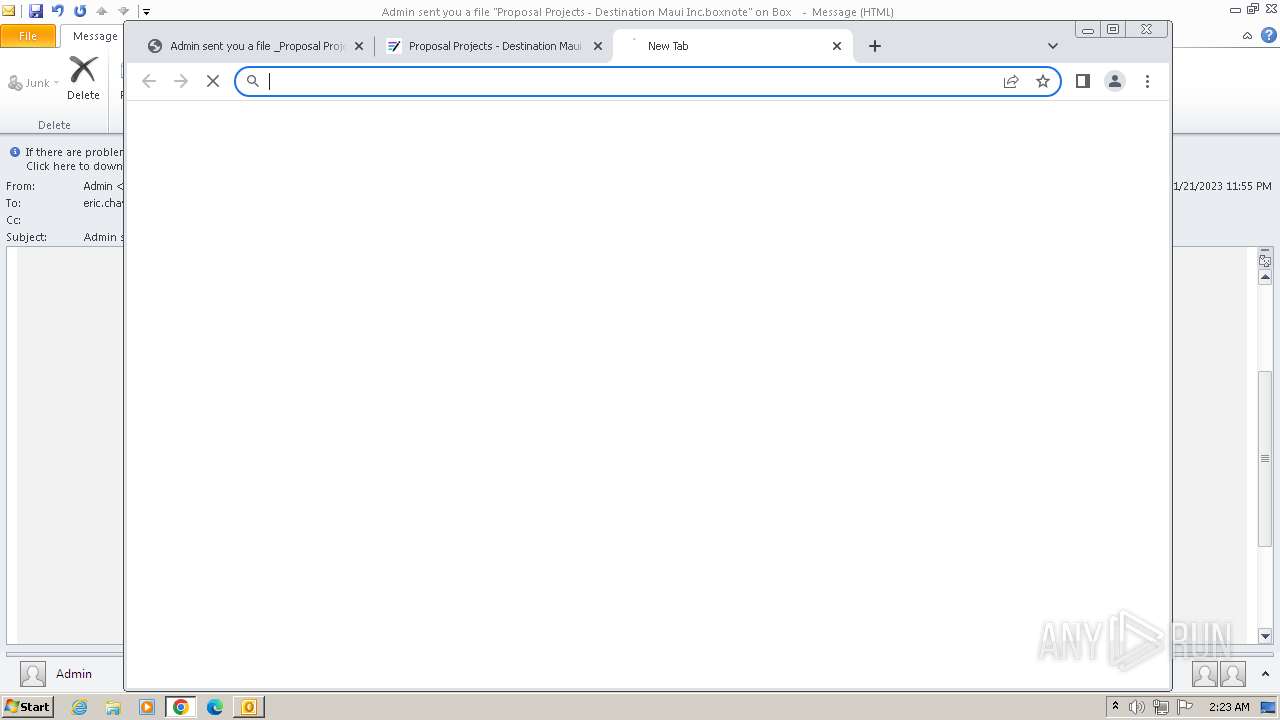Click the Redo icon in Outlook toolbar

pos(80,11)
